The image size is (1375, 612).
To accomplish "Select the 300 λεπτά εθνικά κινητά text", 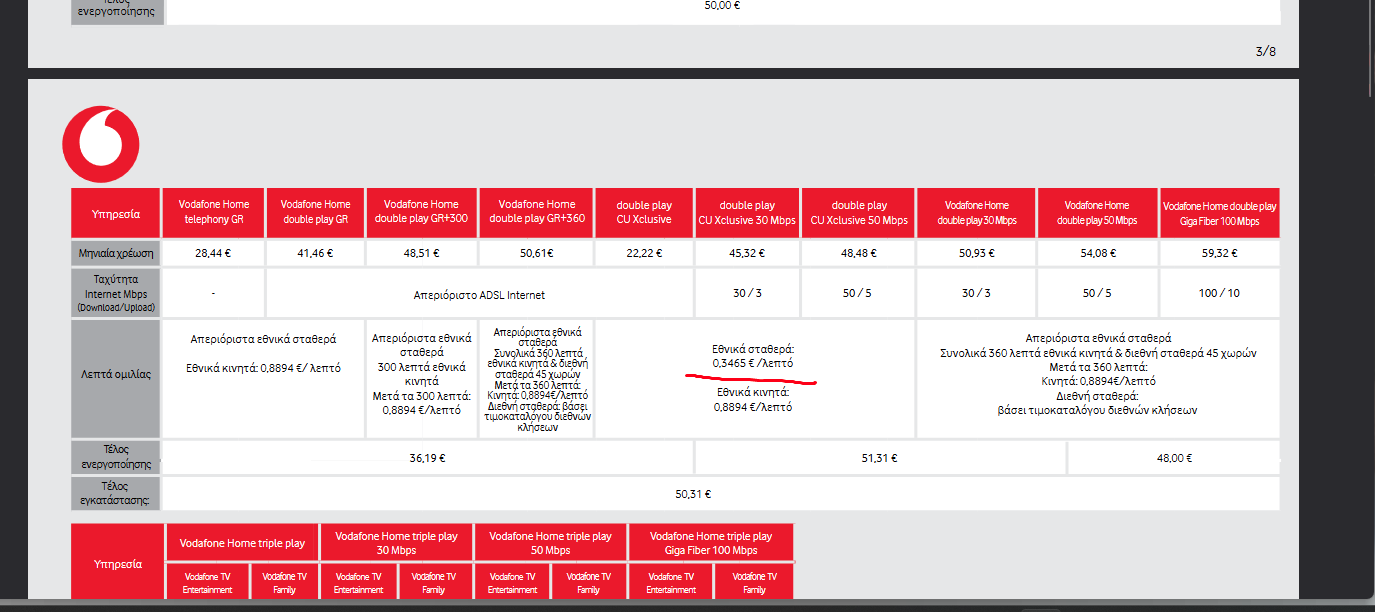I will pyautogui.click(x=420, y=374).
